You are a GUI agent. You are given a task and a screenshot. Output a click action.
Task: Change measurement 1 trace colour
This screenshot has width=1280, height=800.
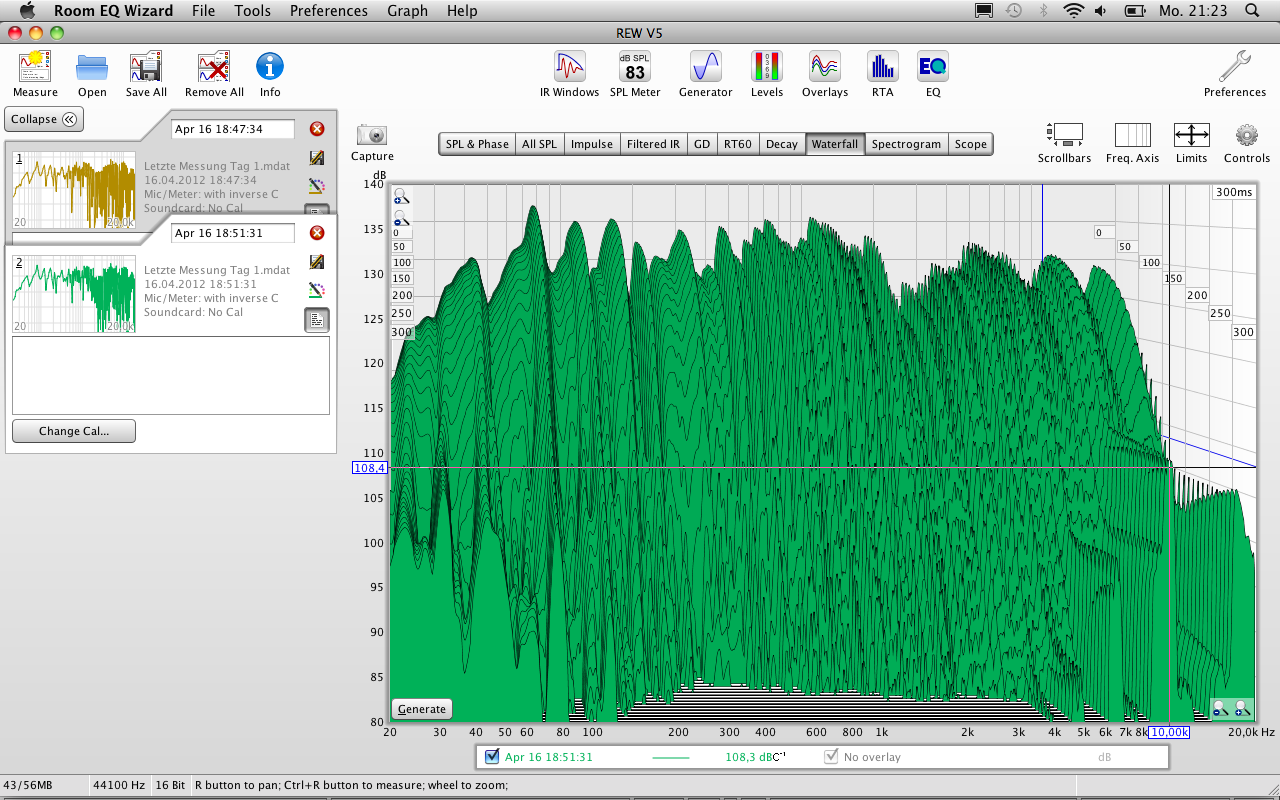pyautogui.click(x=317, y=186)
